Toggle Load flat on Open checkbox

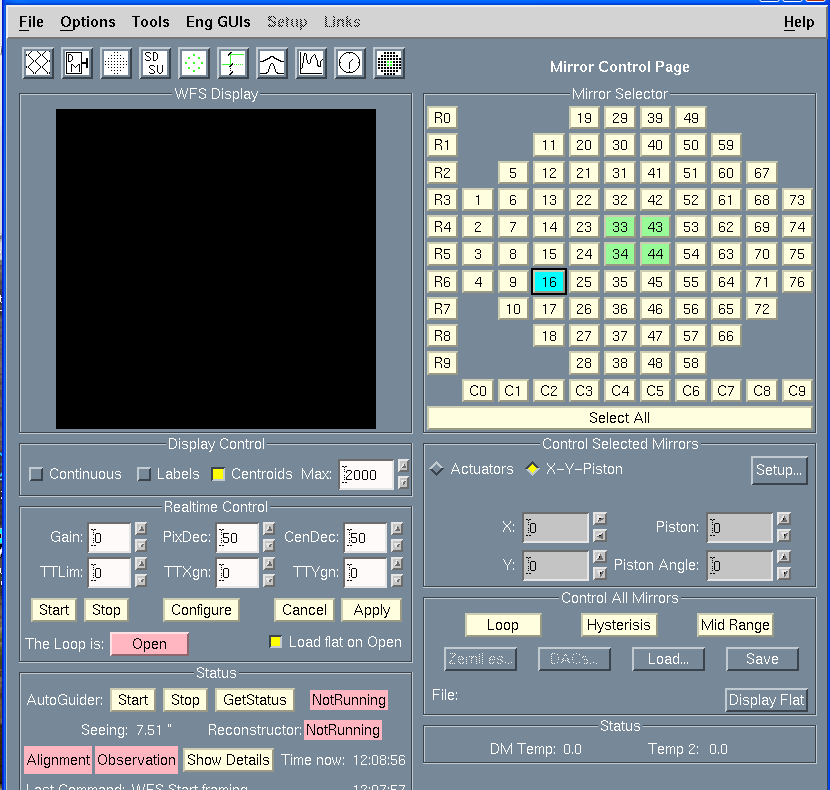click(x=275, y=642)
